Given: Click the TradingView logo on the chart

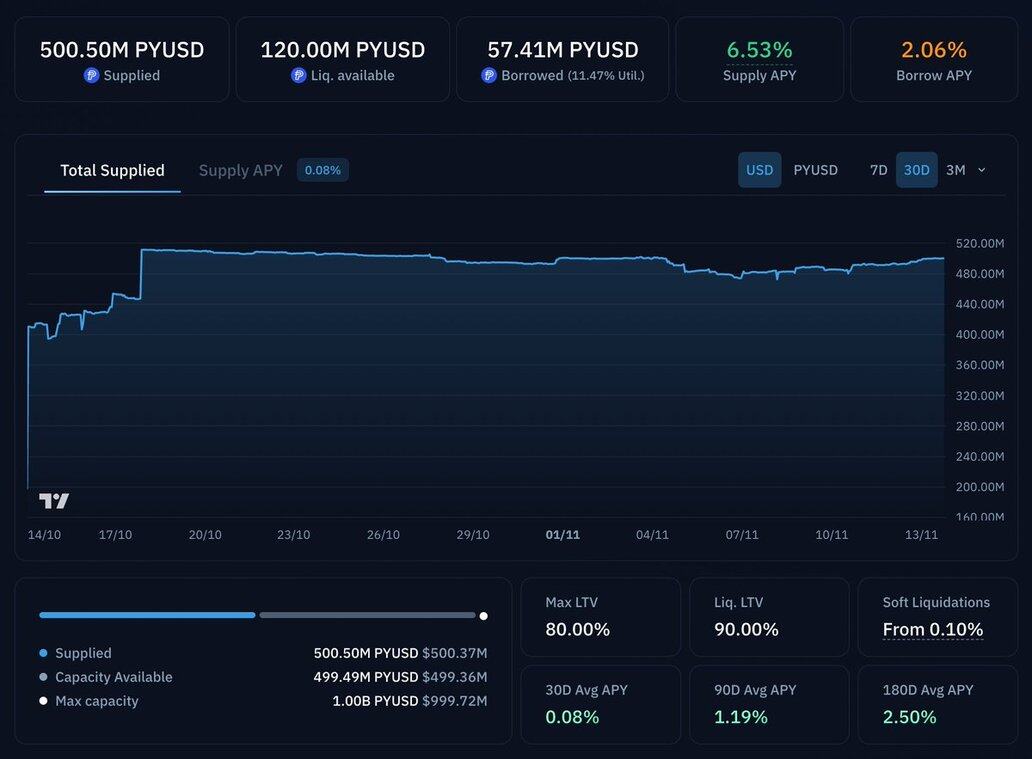Looking at the screenshot, I should tap(54, 501).
